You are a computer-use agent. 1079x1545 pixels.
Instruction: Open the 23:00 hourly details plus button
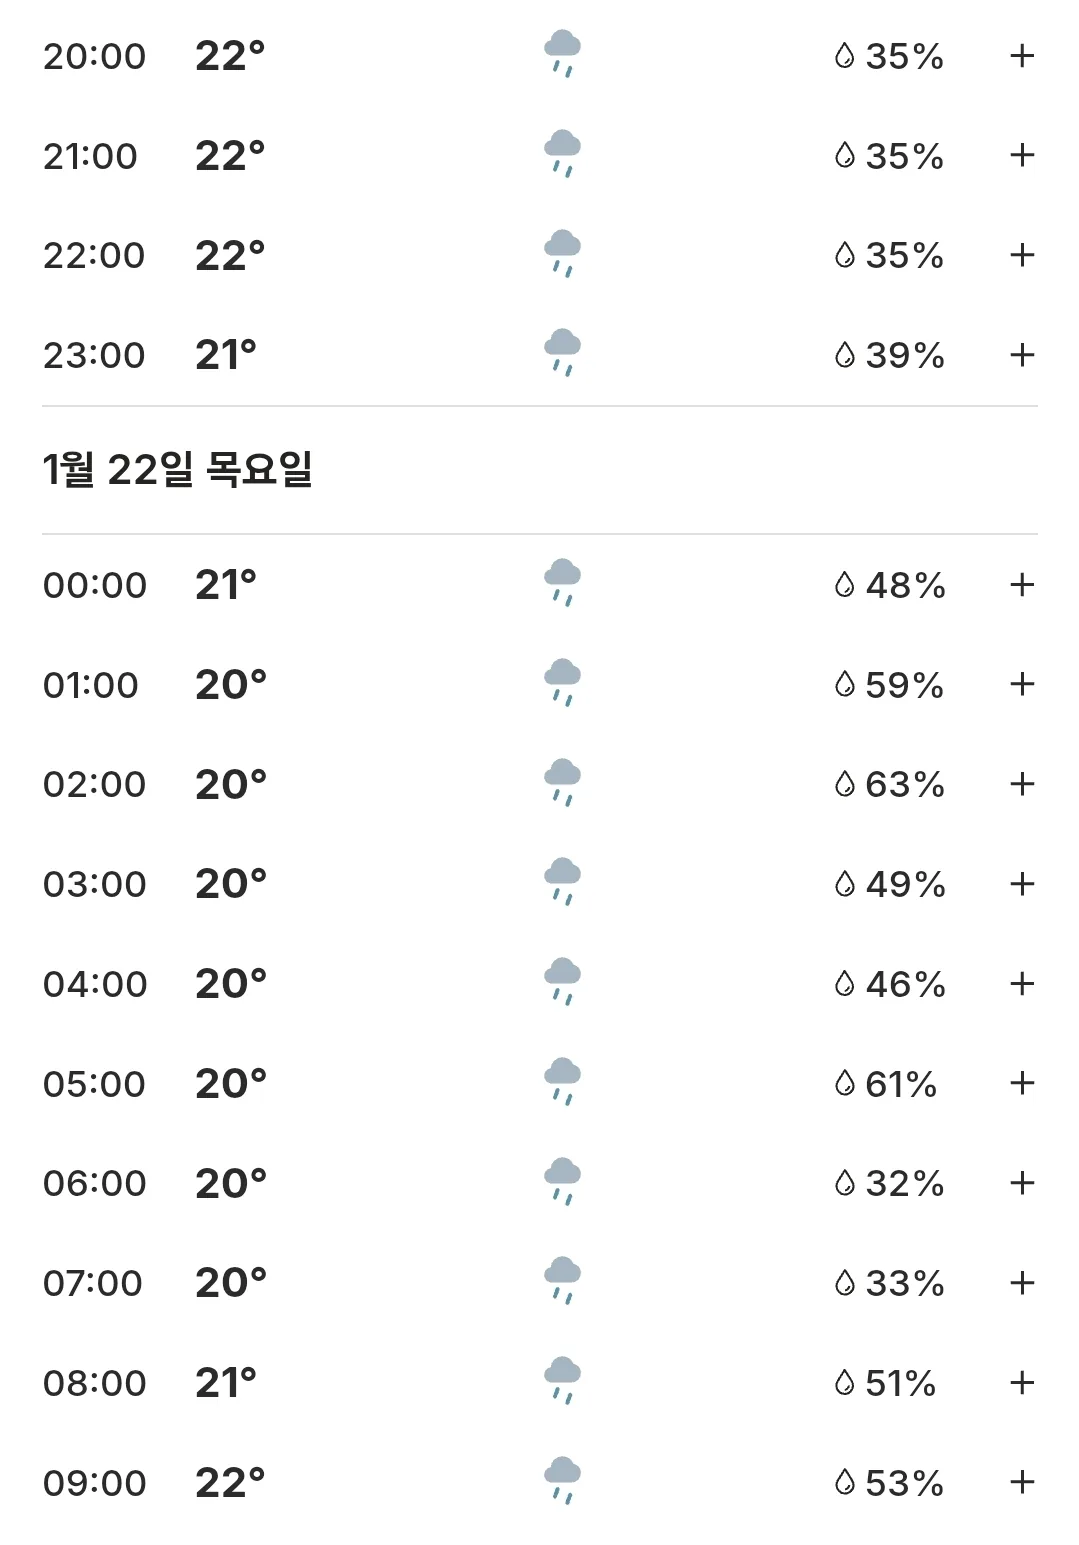1021,355
